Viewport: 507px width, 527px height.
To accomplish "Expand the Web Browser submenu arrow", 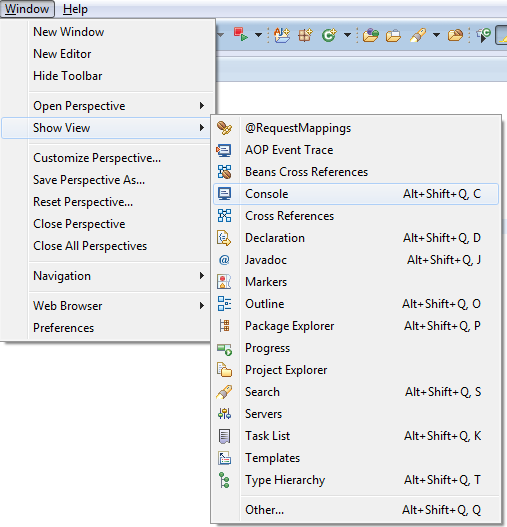I will click(x=202, y=306).
